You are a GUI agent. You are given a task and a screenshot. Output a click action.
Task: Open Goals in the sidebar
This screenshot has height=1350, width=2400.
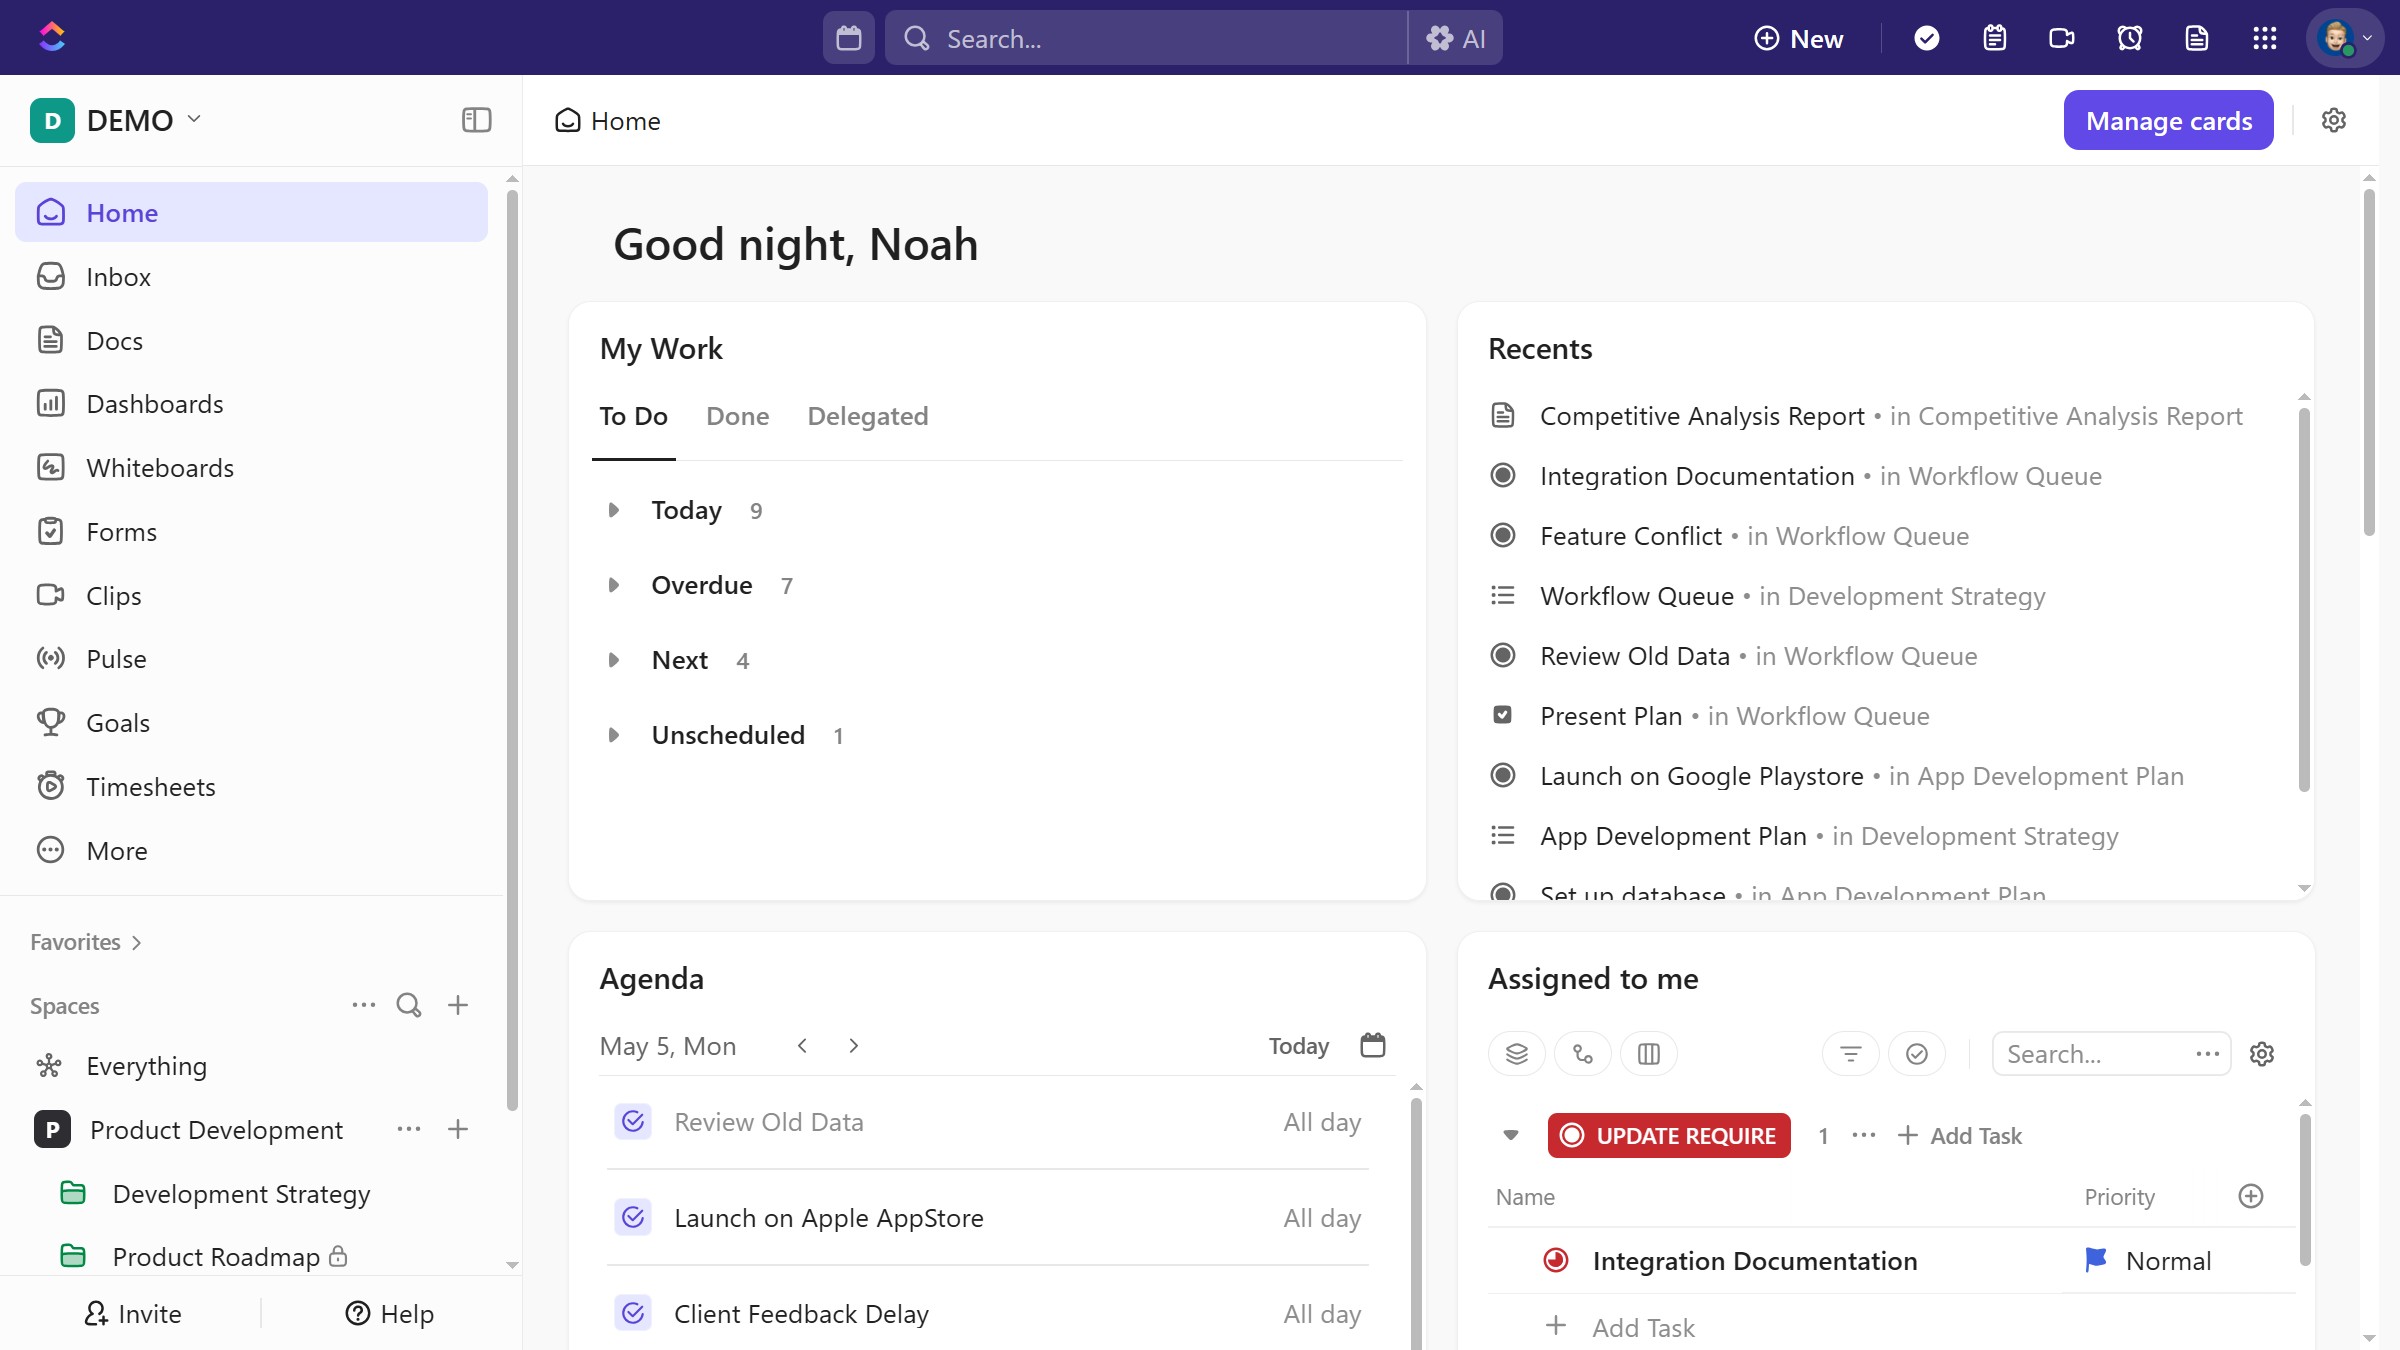point(250,723)
